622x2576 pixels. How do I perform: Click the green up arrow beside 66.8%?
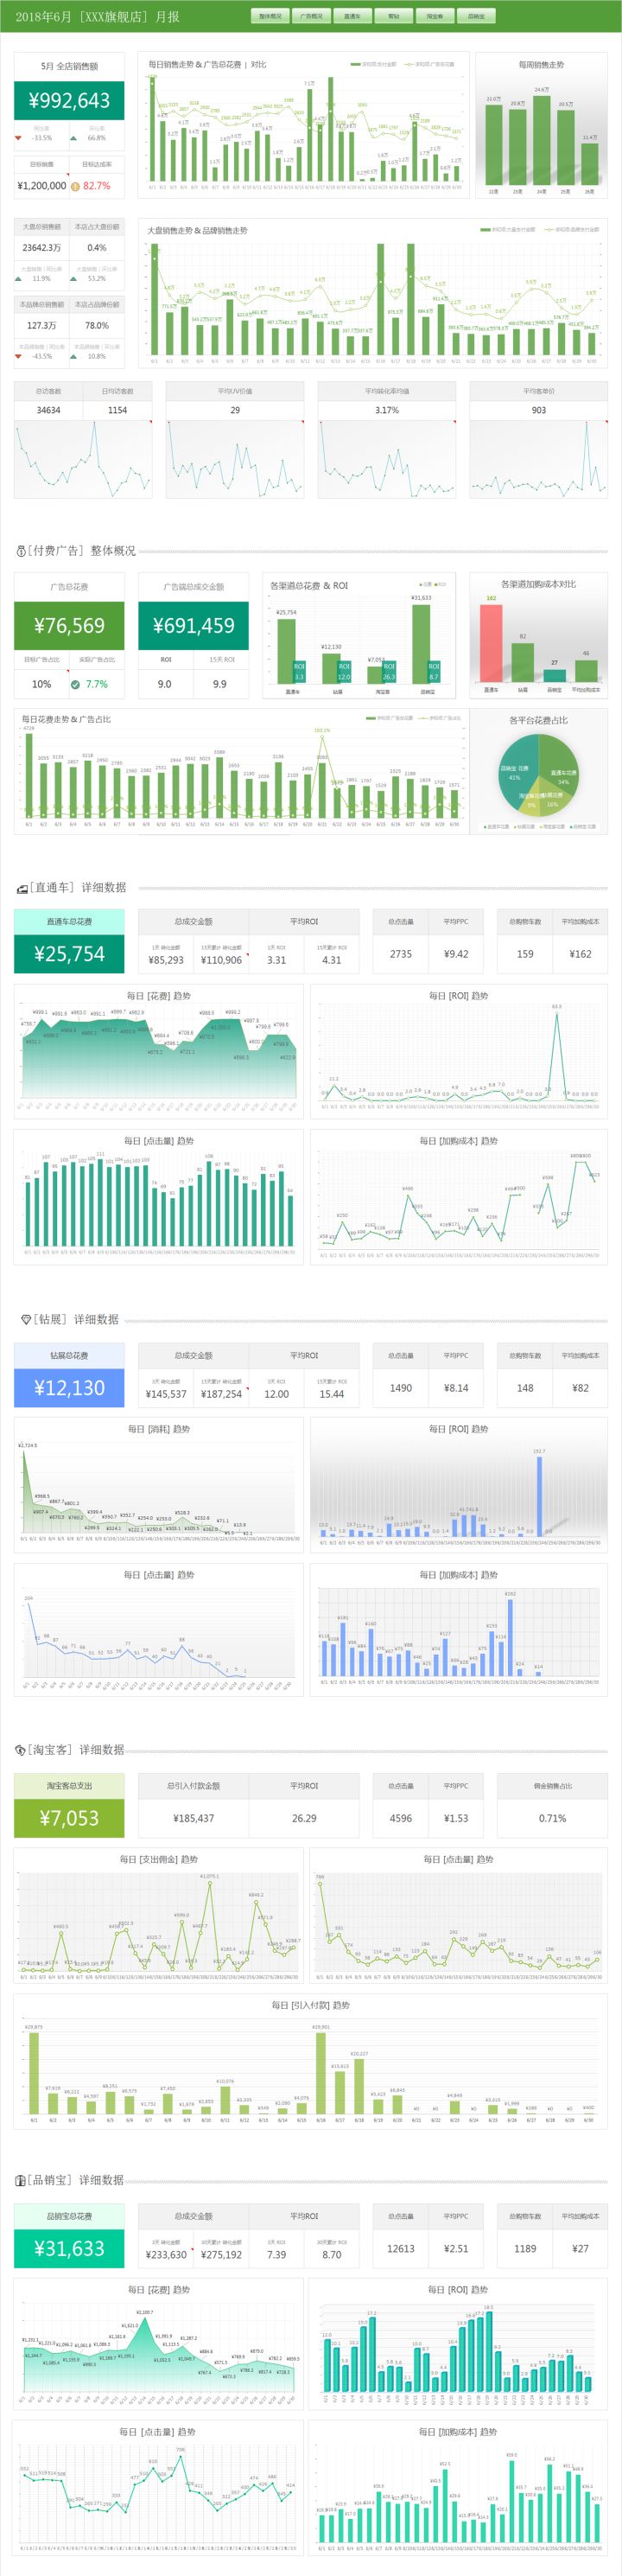[x=73, y=138]
